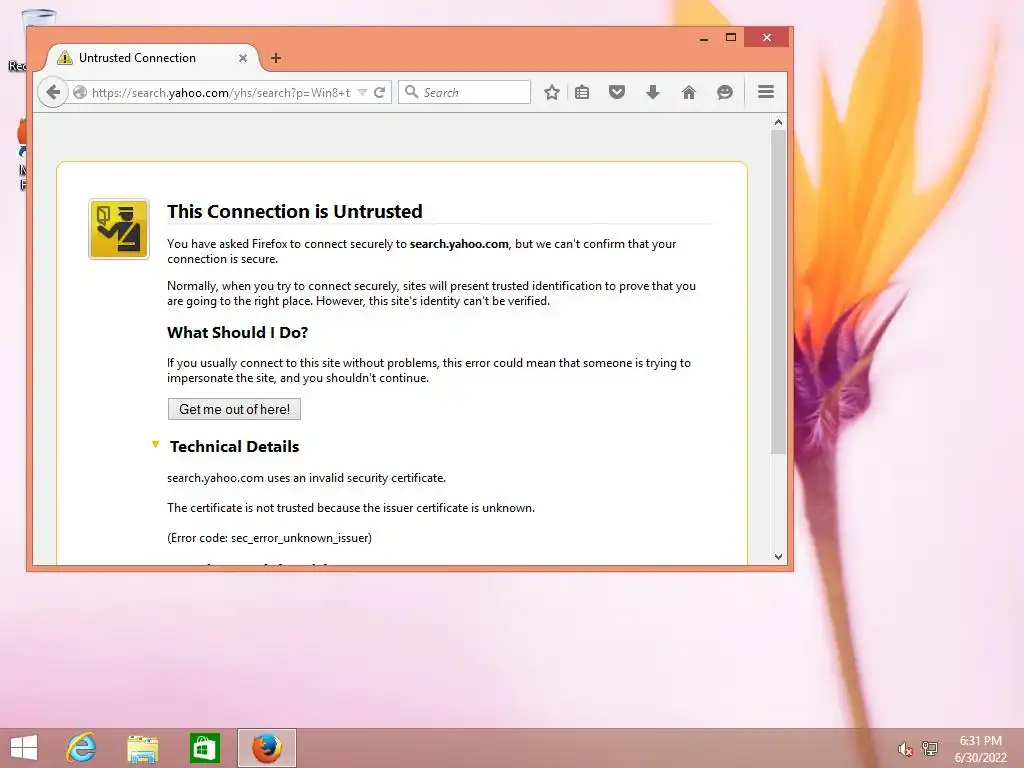Image resolution: width=1024 pixels, height=768 pixels.
Task: Open File Explorer from taskbar
Action: (142, 748)
